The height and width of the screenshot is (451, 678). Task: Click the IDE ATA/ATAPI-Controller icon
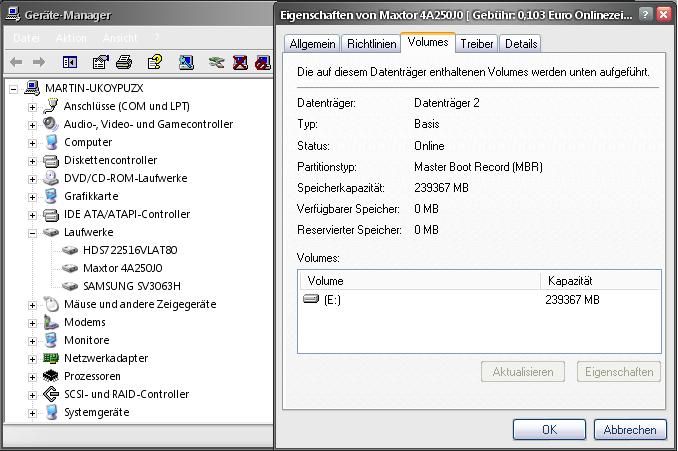click(51, 214)
